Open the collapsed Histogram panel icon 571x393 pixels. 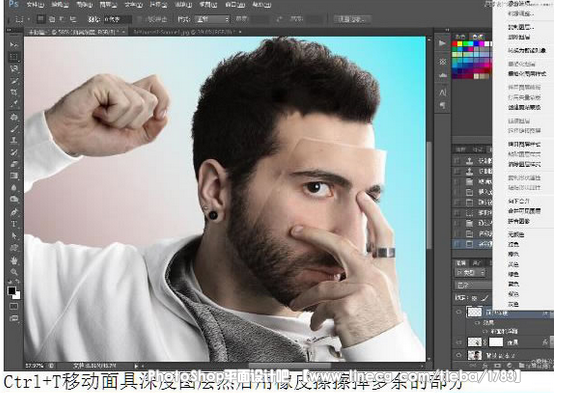point(442,75)
